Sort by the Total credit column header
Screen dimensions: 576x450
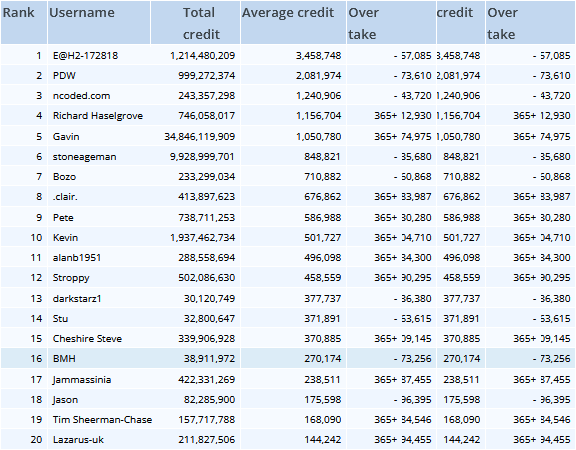(x=201, y=24)
